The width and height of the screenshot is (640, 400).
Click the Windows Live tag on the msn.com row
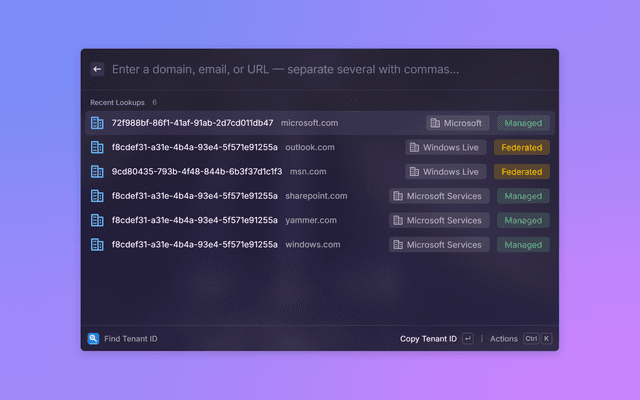(446, 171)
